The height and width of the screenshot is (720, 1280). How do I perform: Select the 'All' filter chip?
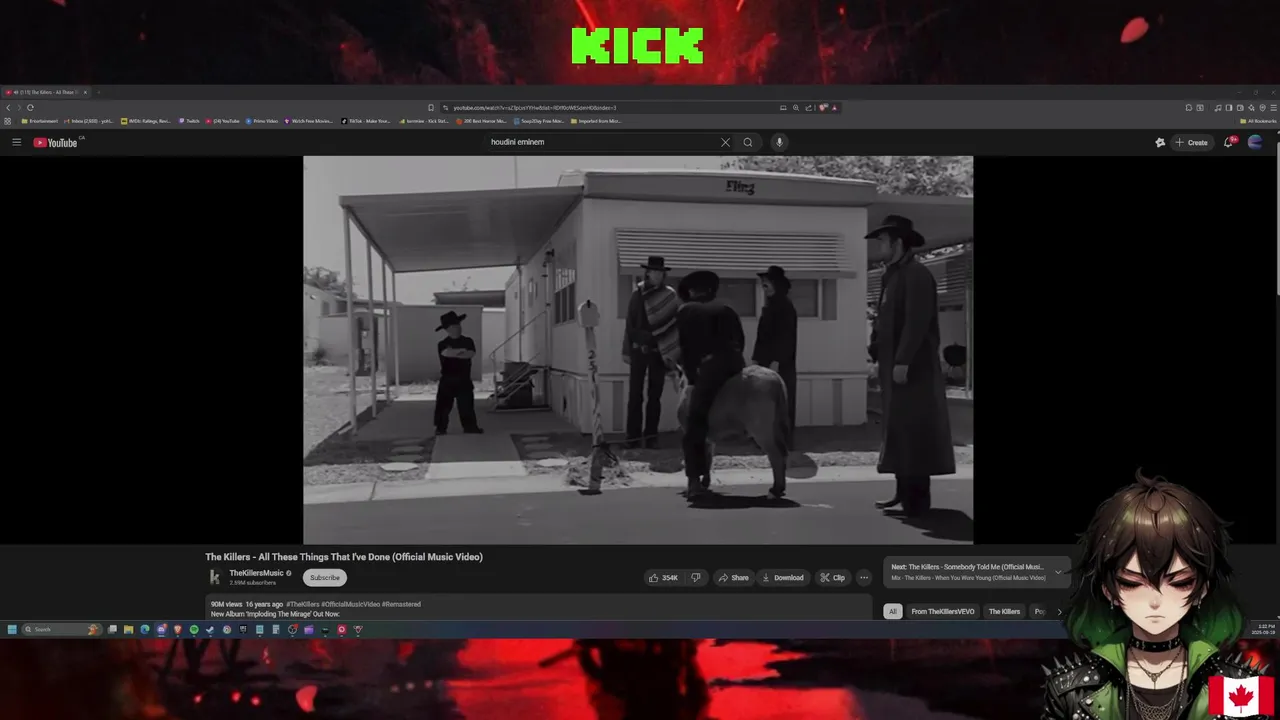(x=893, y=611)
